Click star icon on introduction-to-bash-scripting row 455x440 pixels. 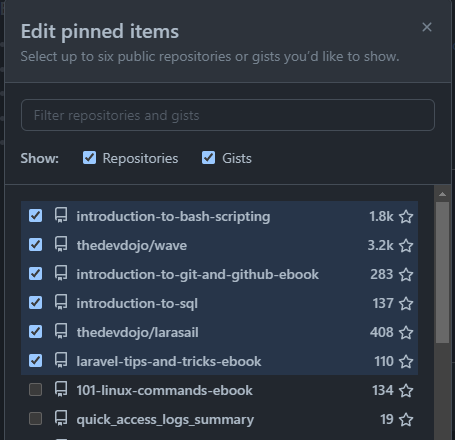coord(406,217)
